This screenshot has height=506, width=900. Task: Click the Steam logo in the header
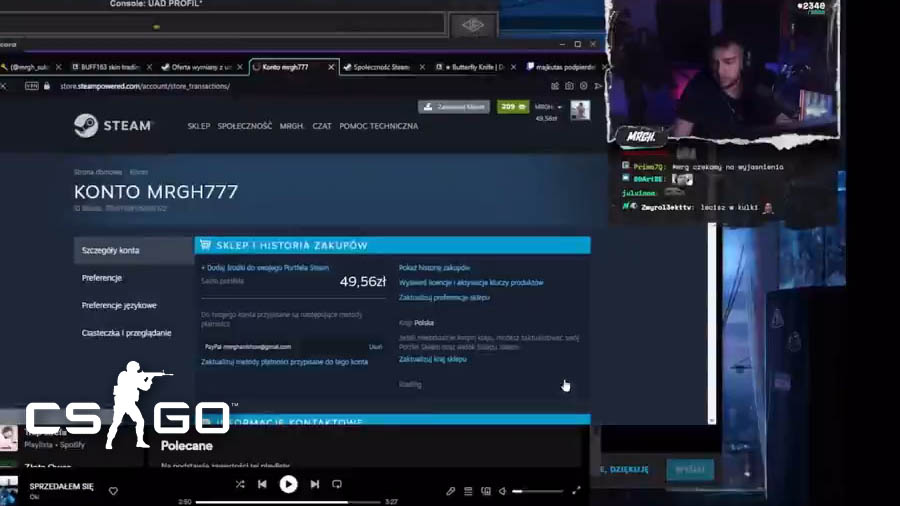point(113,126)
